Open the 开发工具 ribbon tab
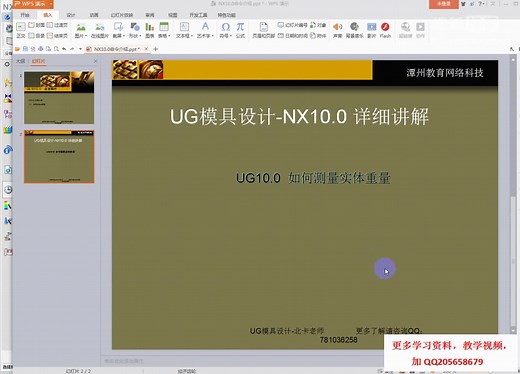This screenshot has height=374, width=520. (x=198, y=15)
